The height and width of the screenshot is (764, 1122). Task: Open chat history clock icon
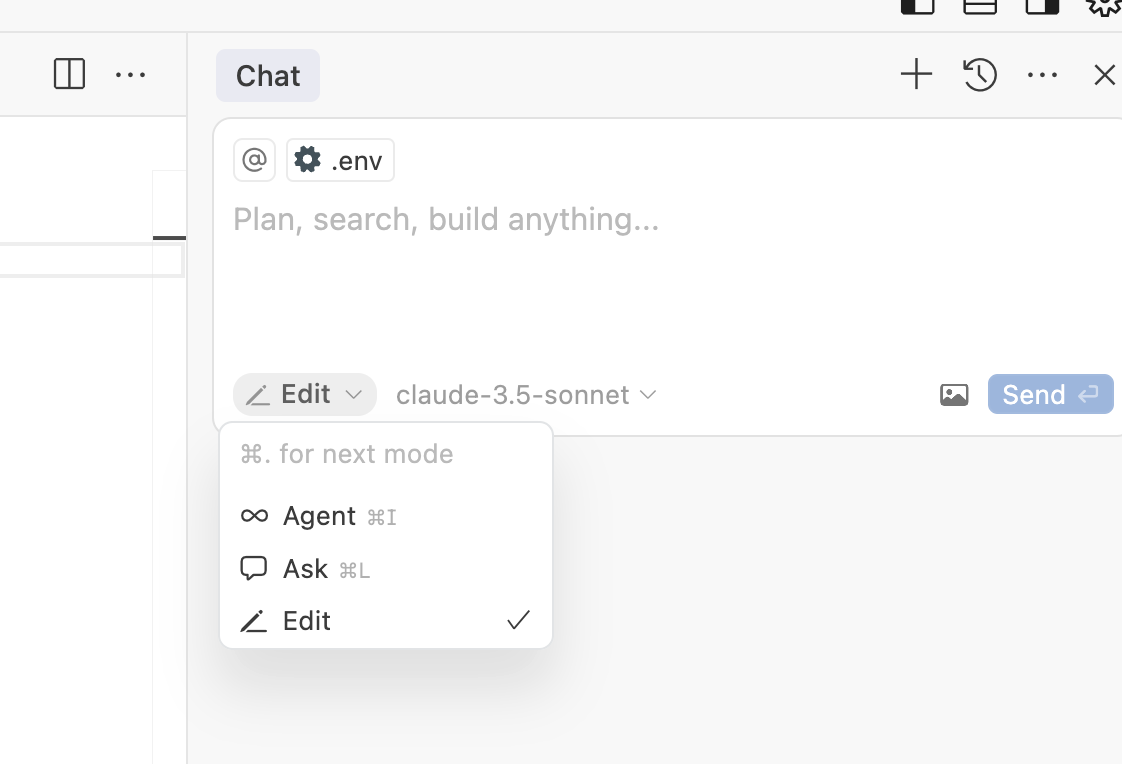(980, 75)
